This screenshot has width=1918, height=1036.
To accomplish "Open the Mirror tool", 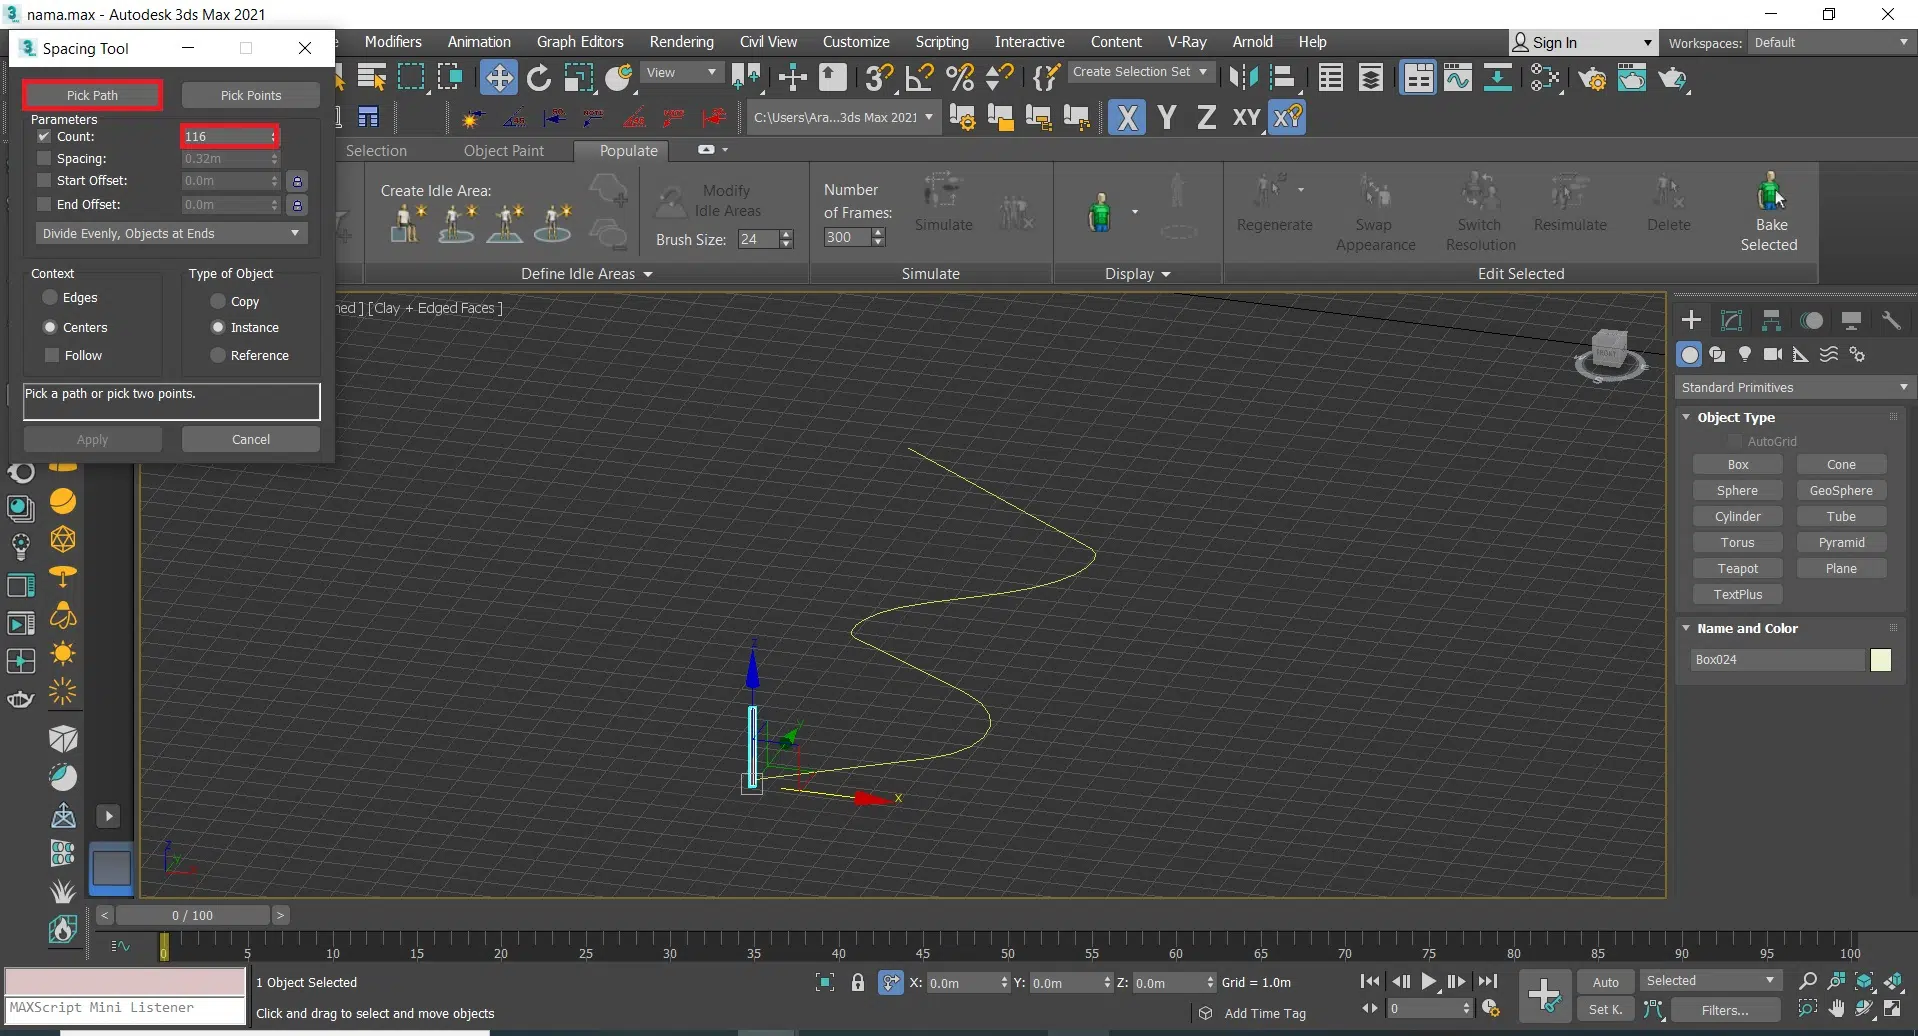I will point(1243,78).
